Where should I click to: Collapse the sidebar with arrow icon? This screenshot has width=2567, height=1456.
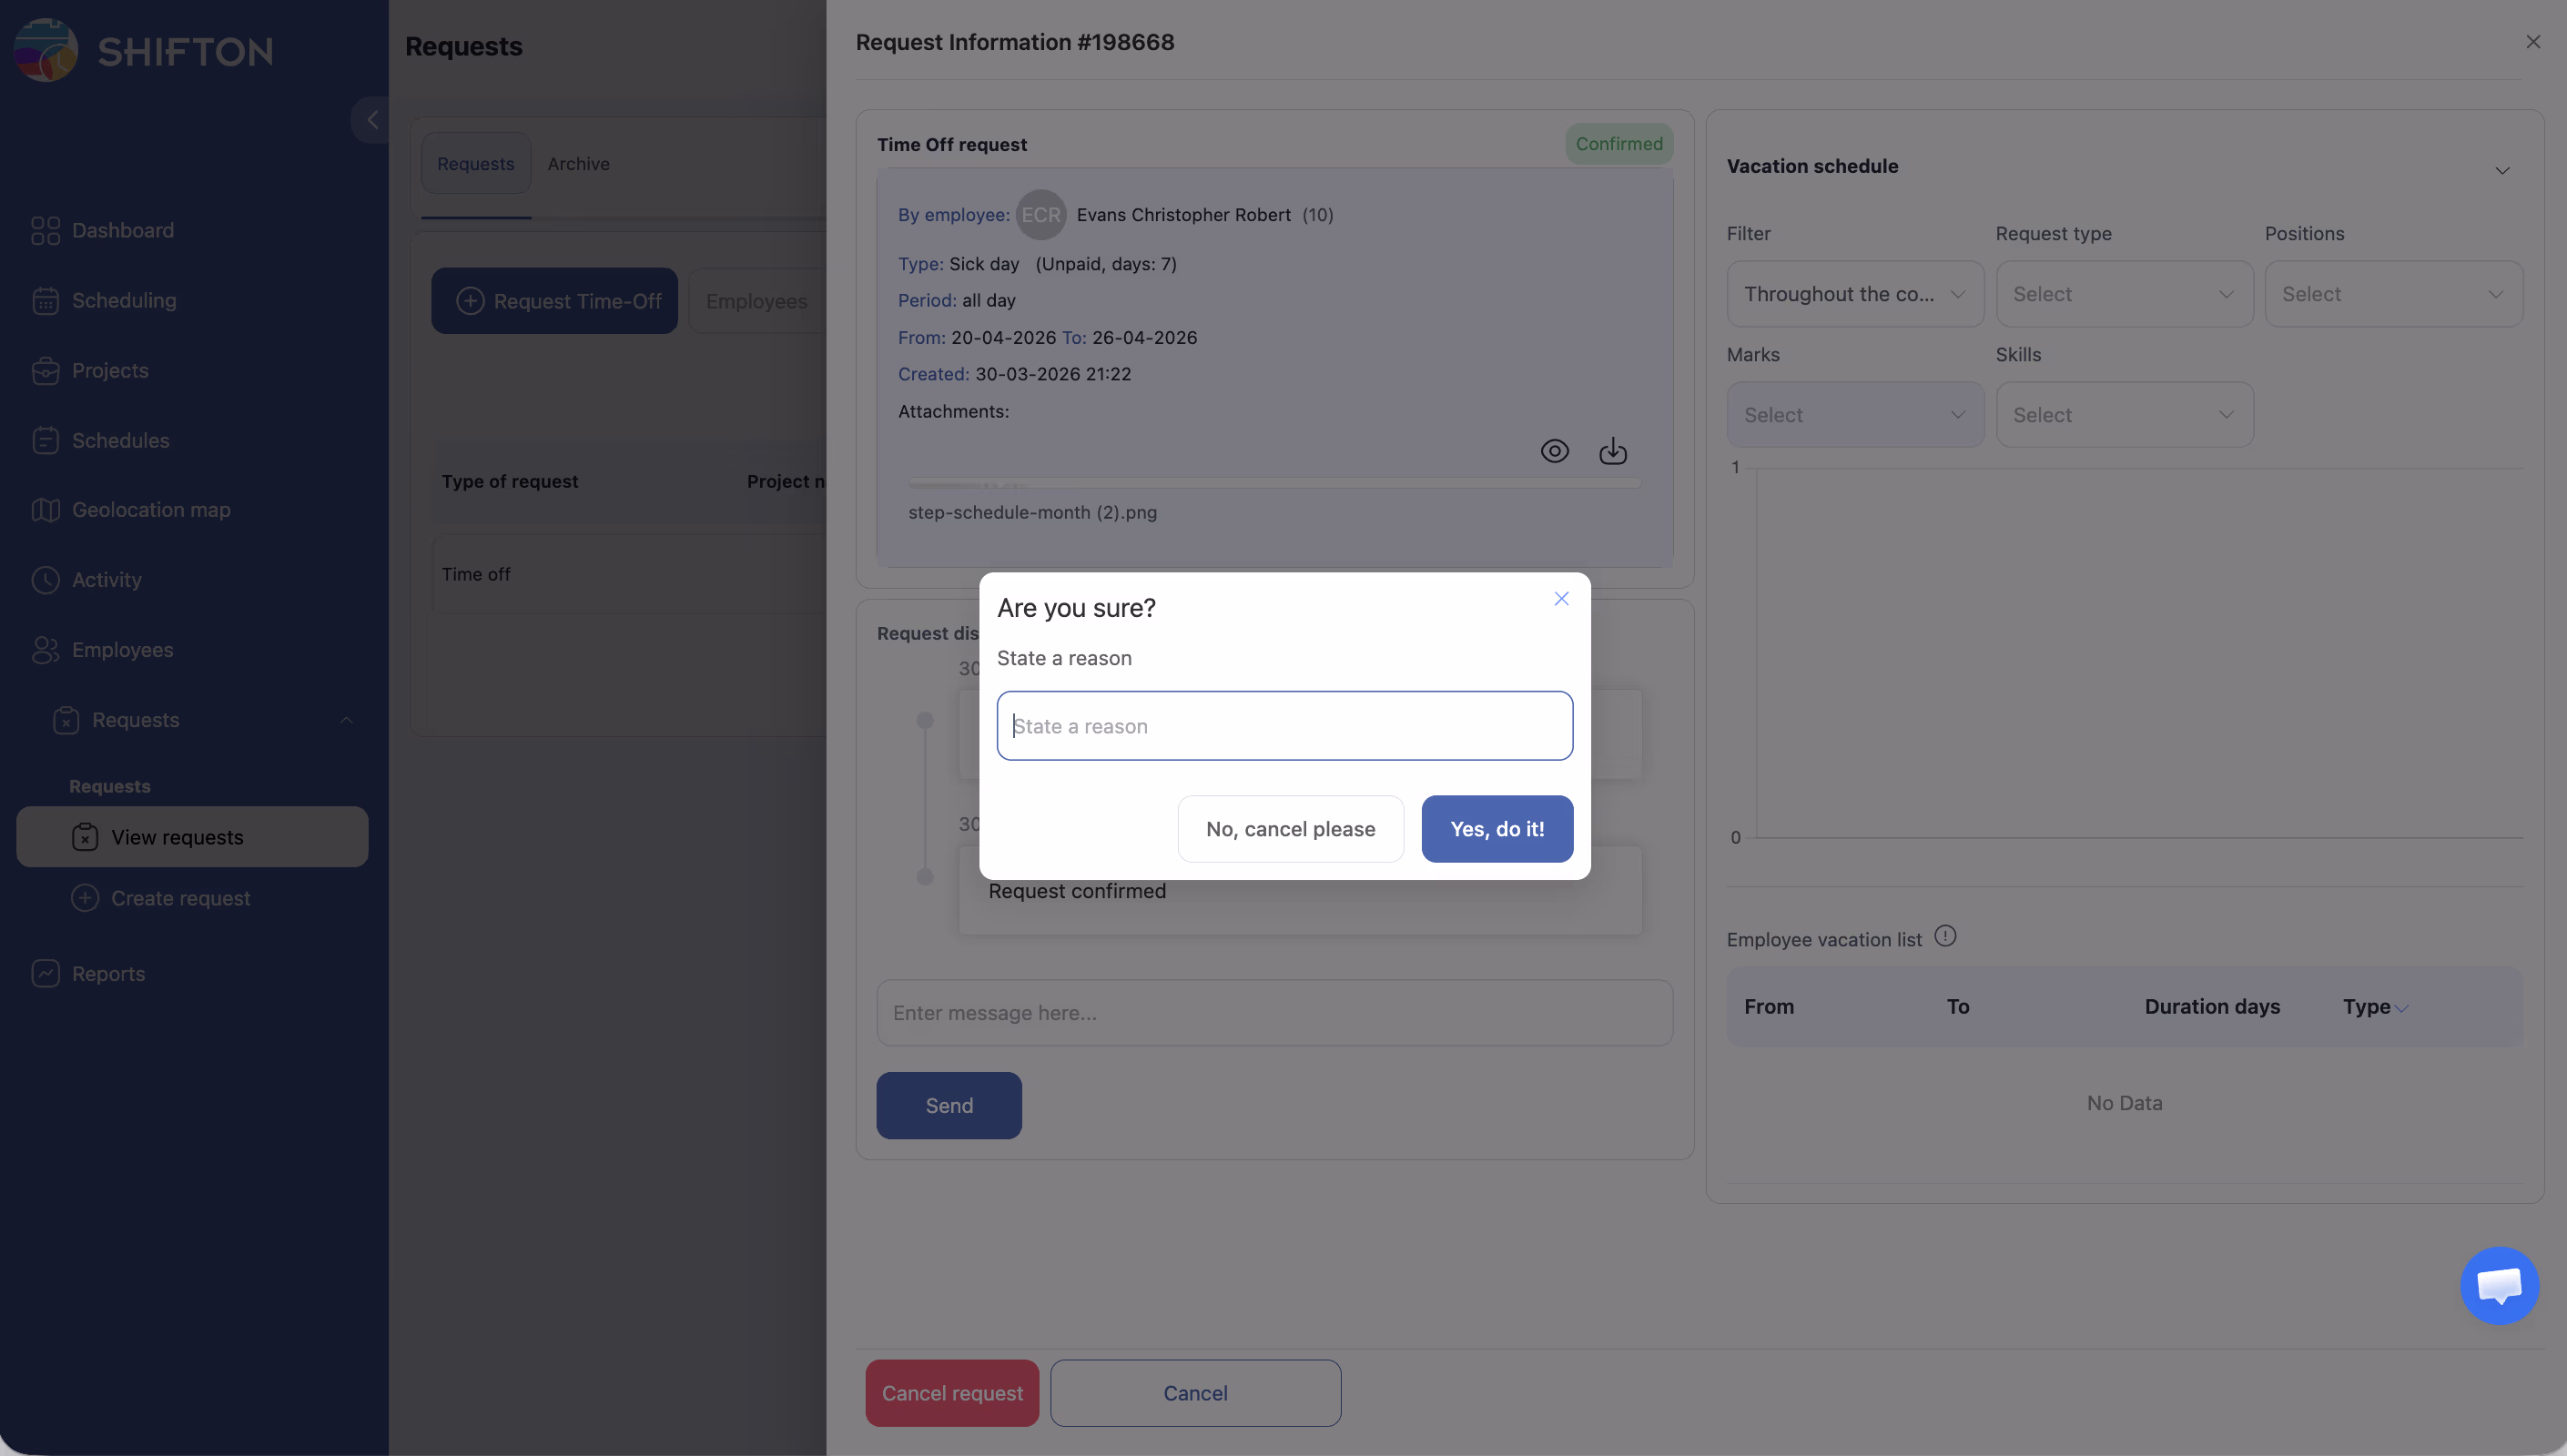tap(372, 120)
